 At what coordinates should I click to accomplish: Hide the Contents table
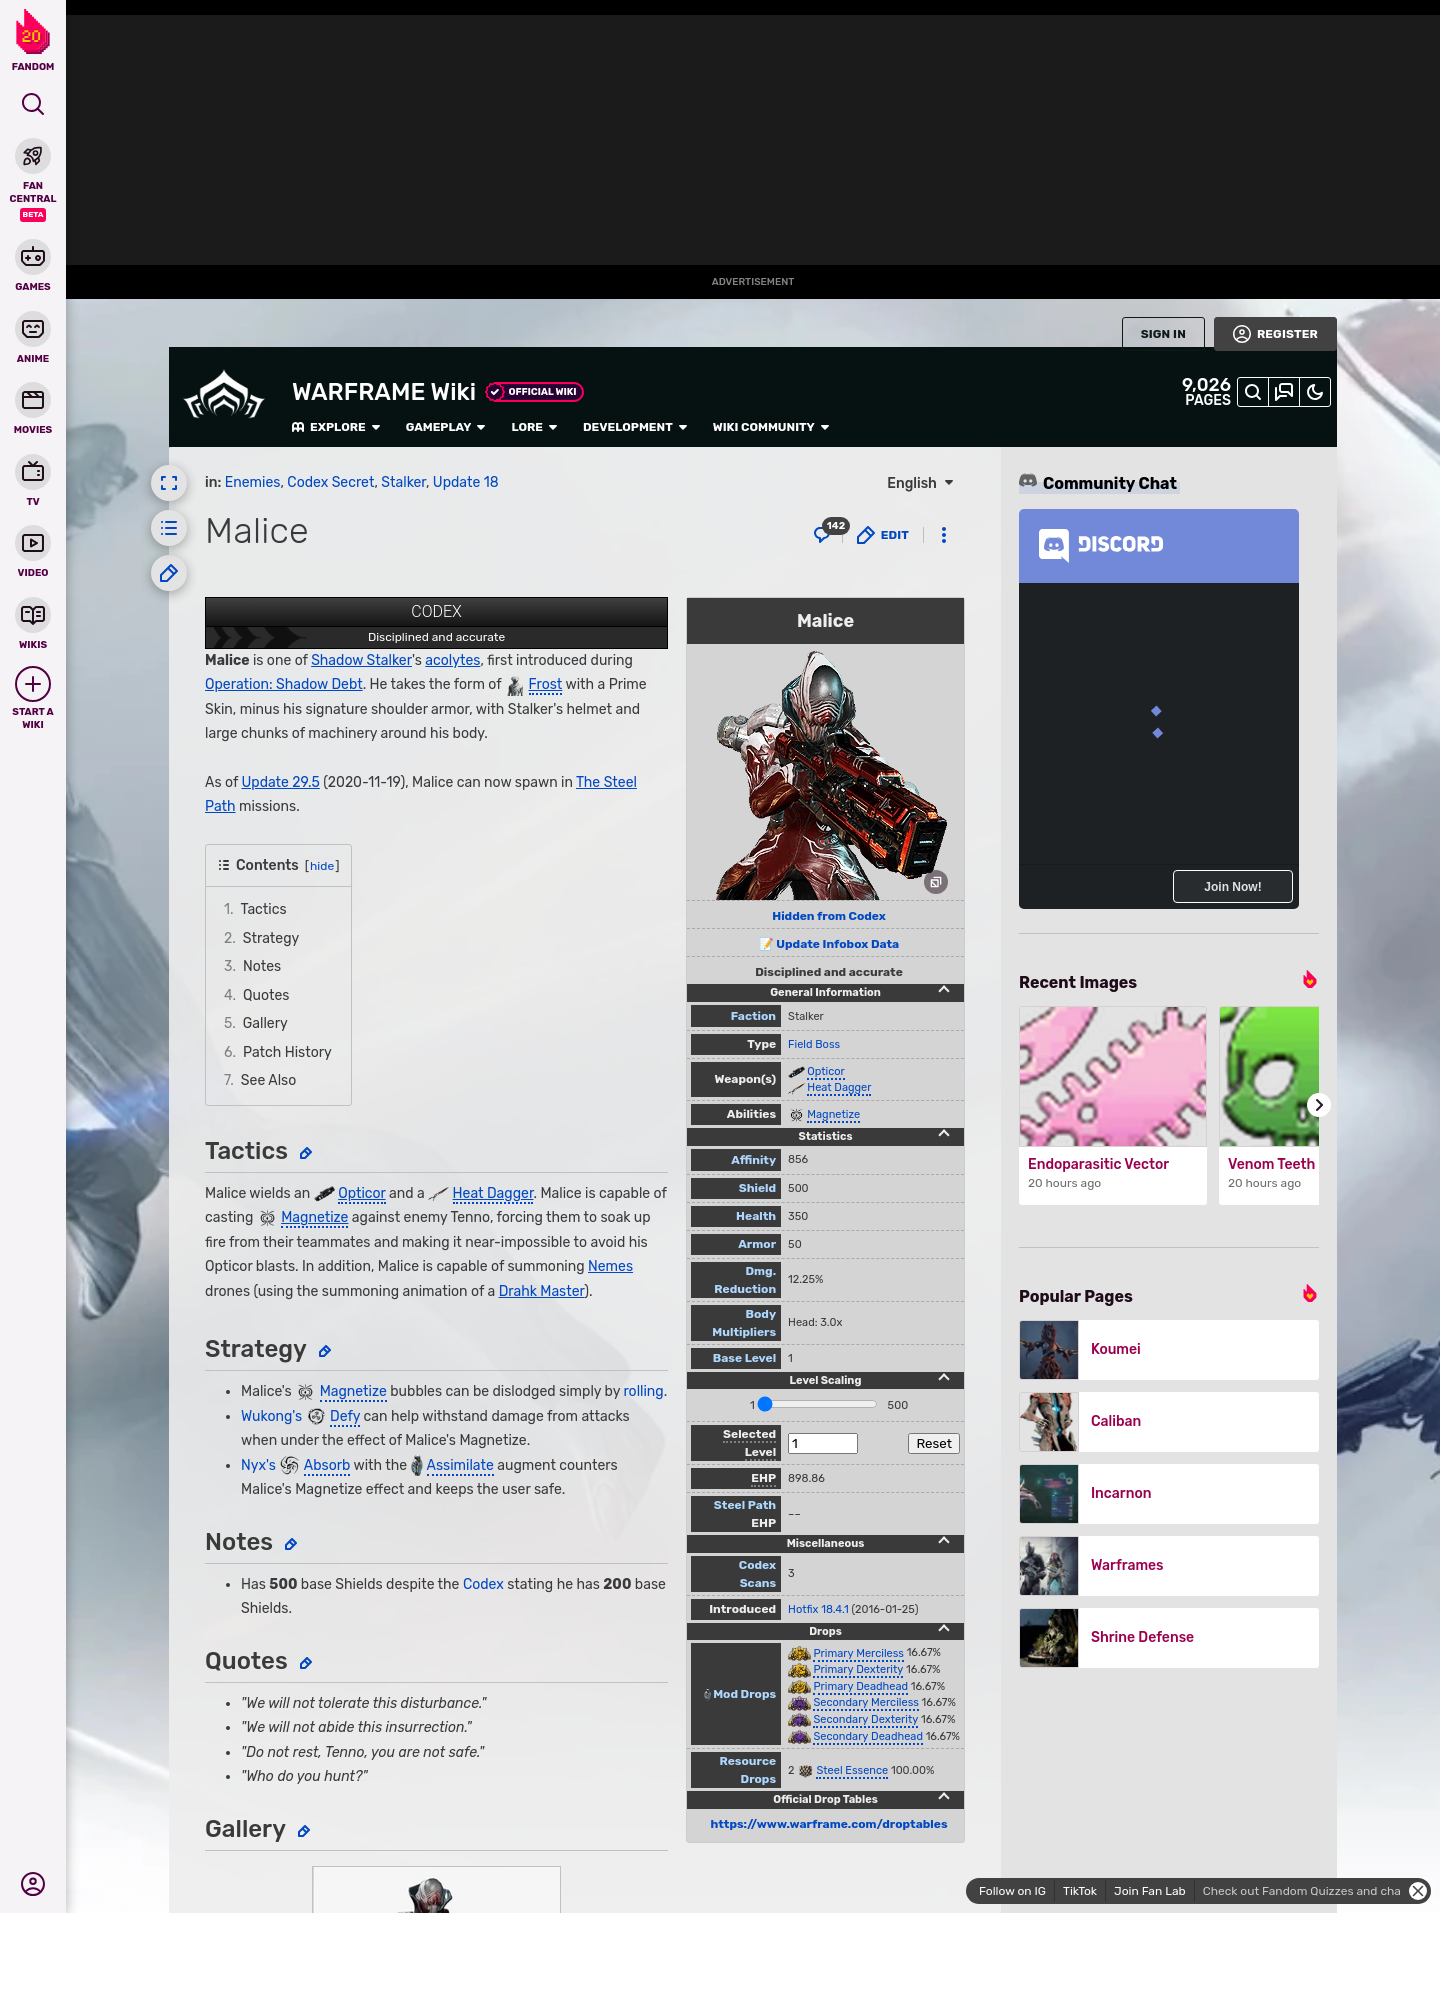point(322,866)
